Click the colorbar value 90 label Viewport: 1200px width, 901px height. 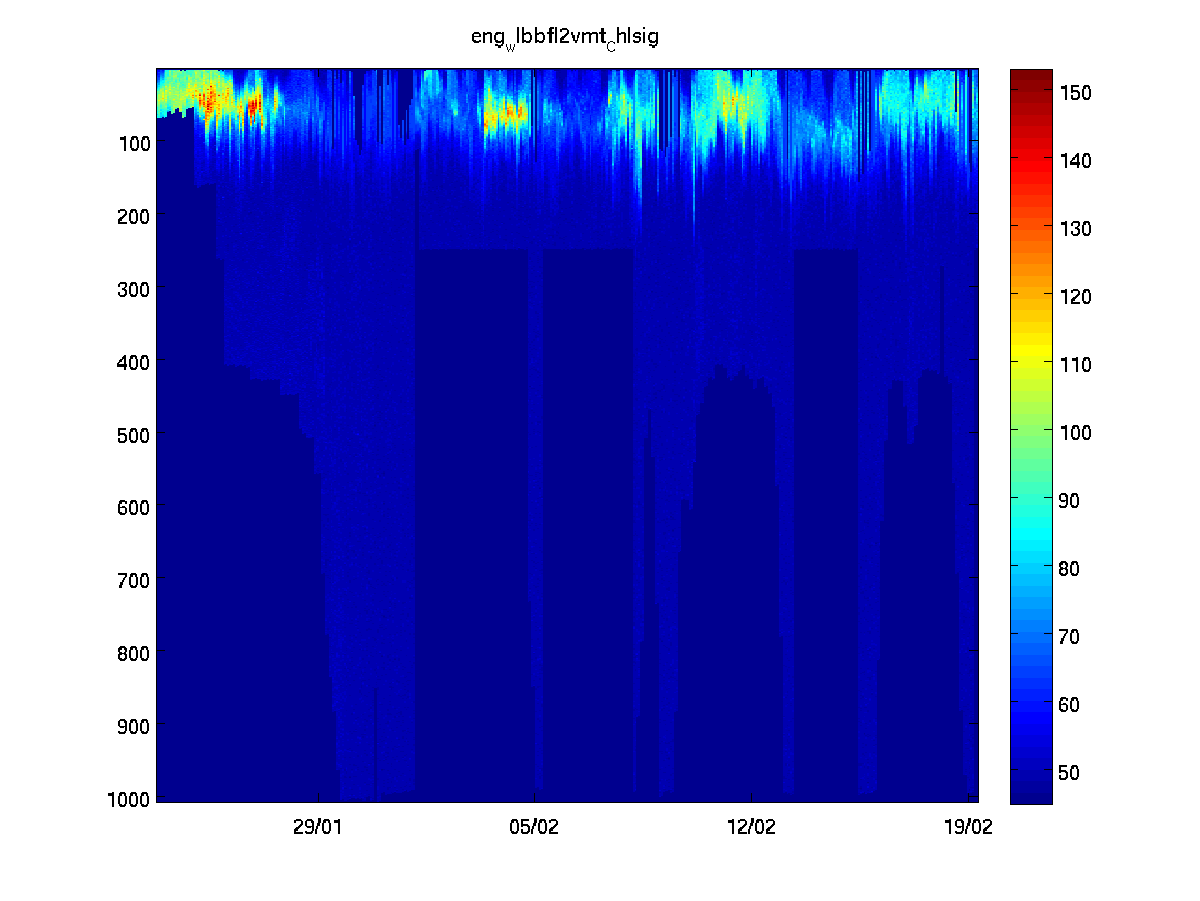click(x=1071, y=501)
